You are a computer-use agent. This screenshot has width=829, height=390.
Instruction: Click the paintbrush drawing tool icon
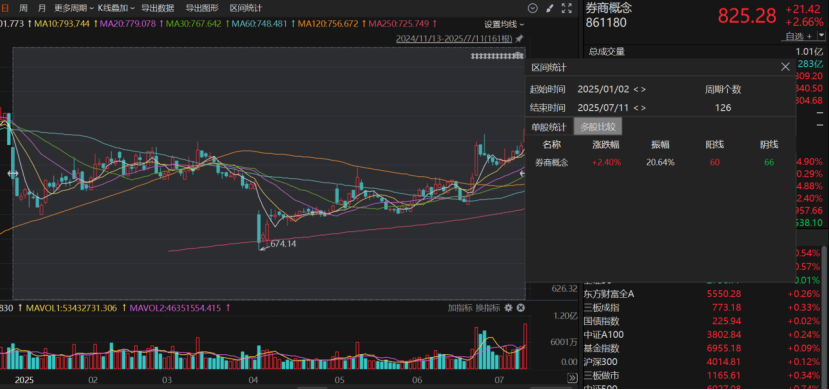550,8
